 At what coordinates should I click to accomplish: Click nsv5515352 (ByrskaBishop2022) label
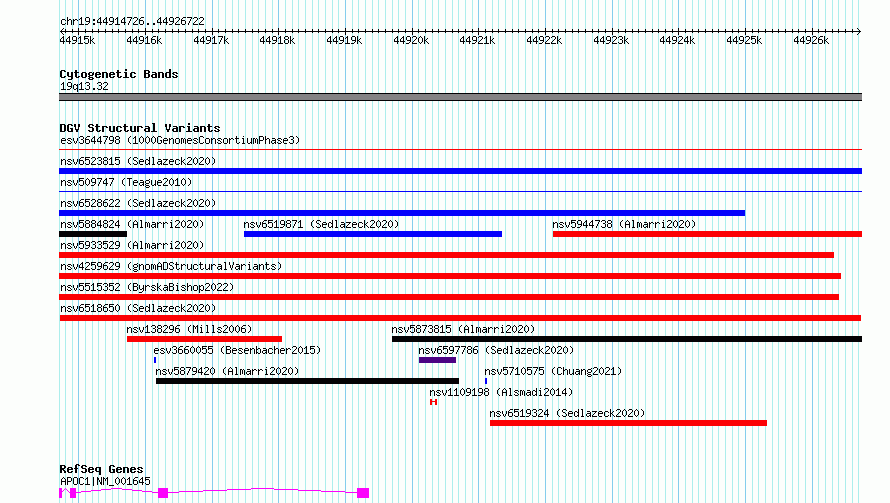(x=147, y=287)
